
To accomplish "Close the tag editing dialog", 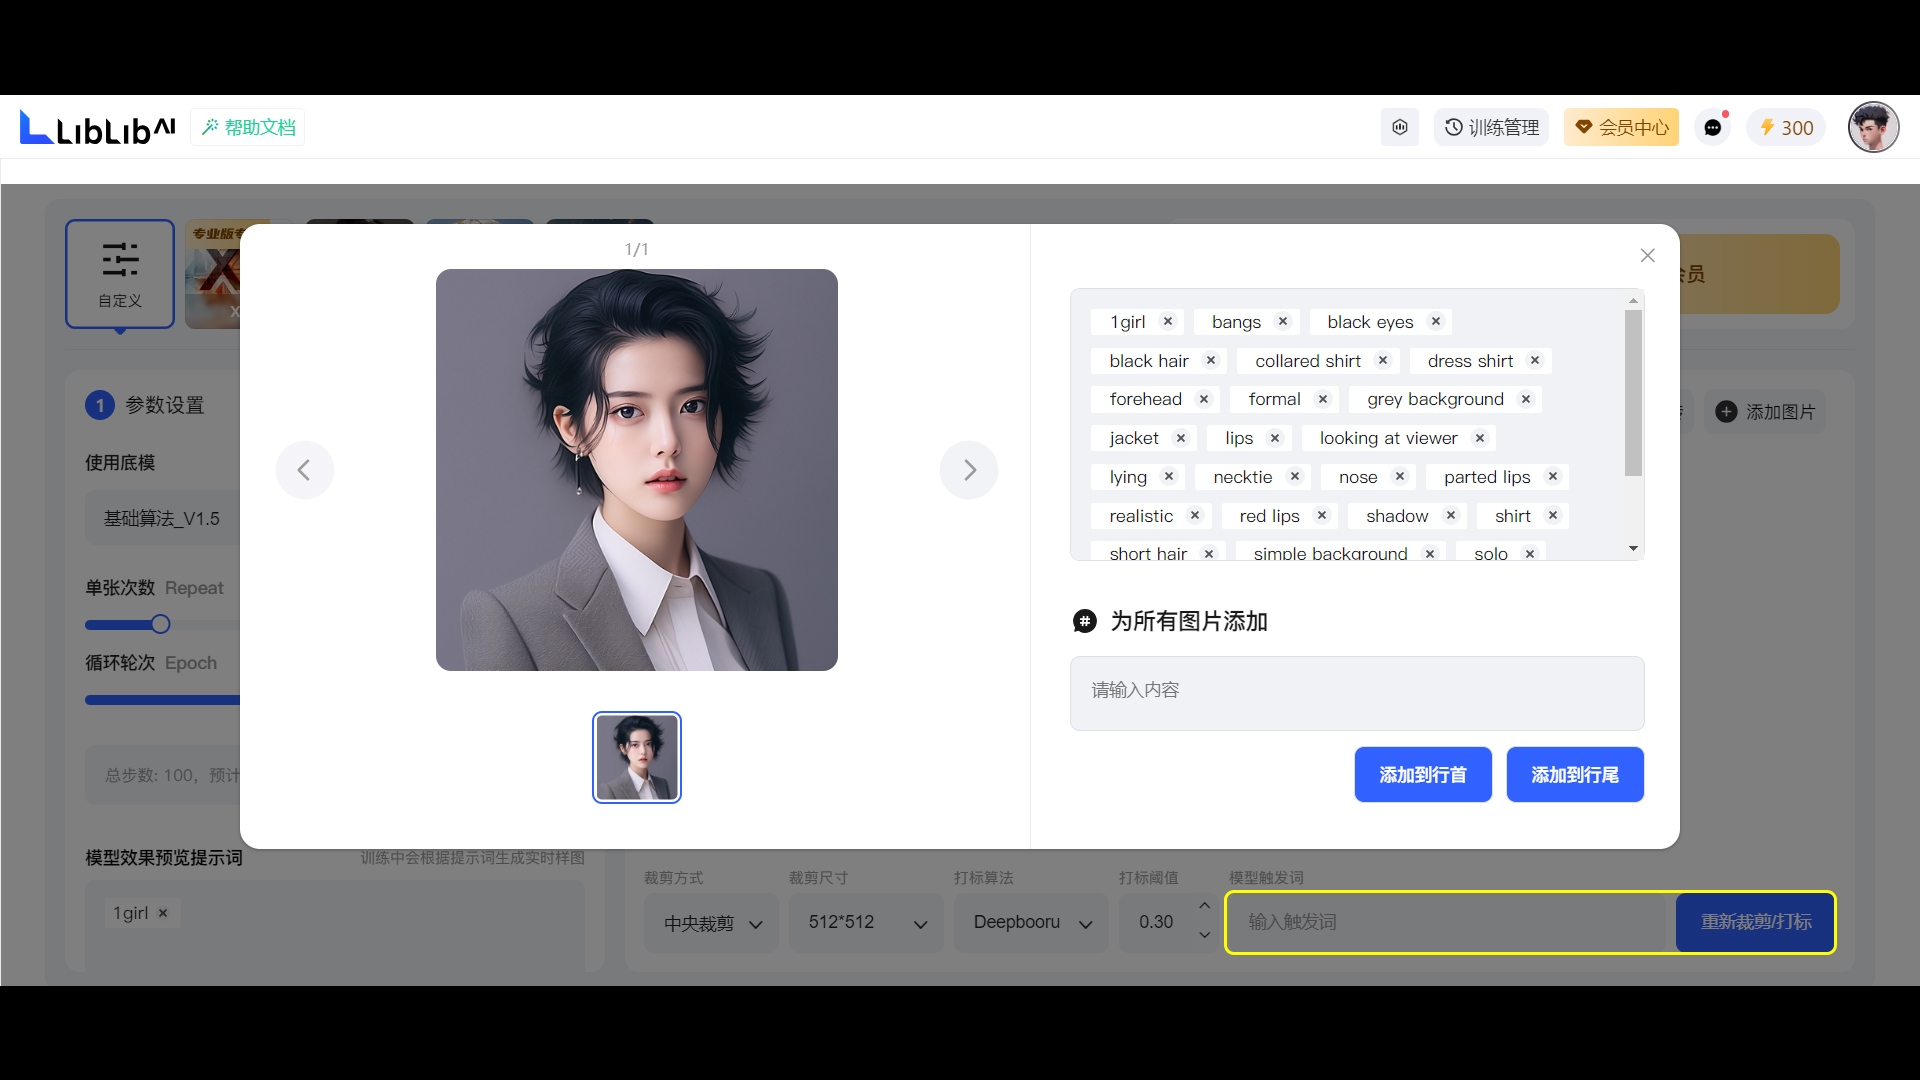I will click(x=1647, y=256).
